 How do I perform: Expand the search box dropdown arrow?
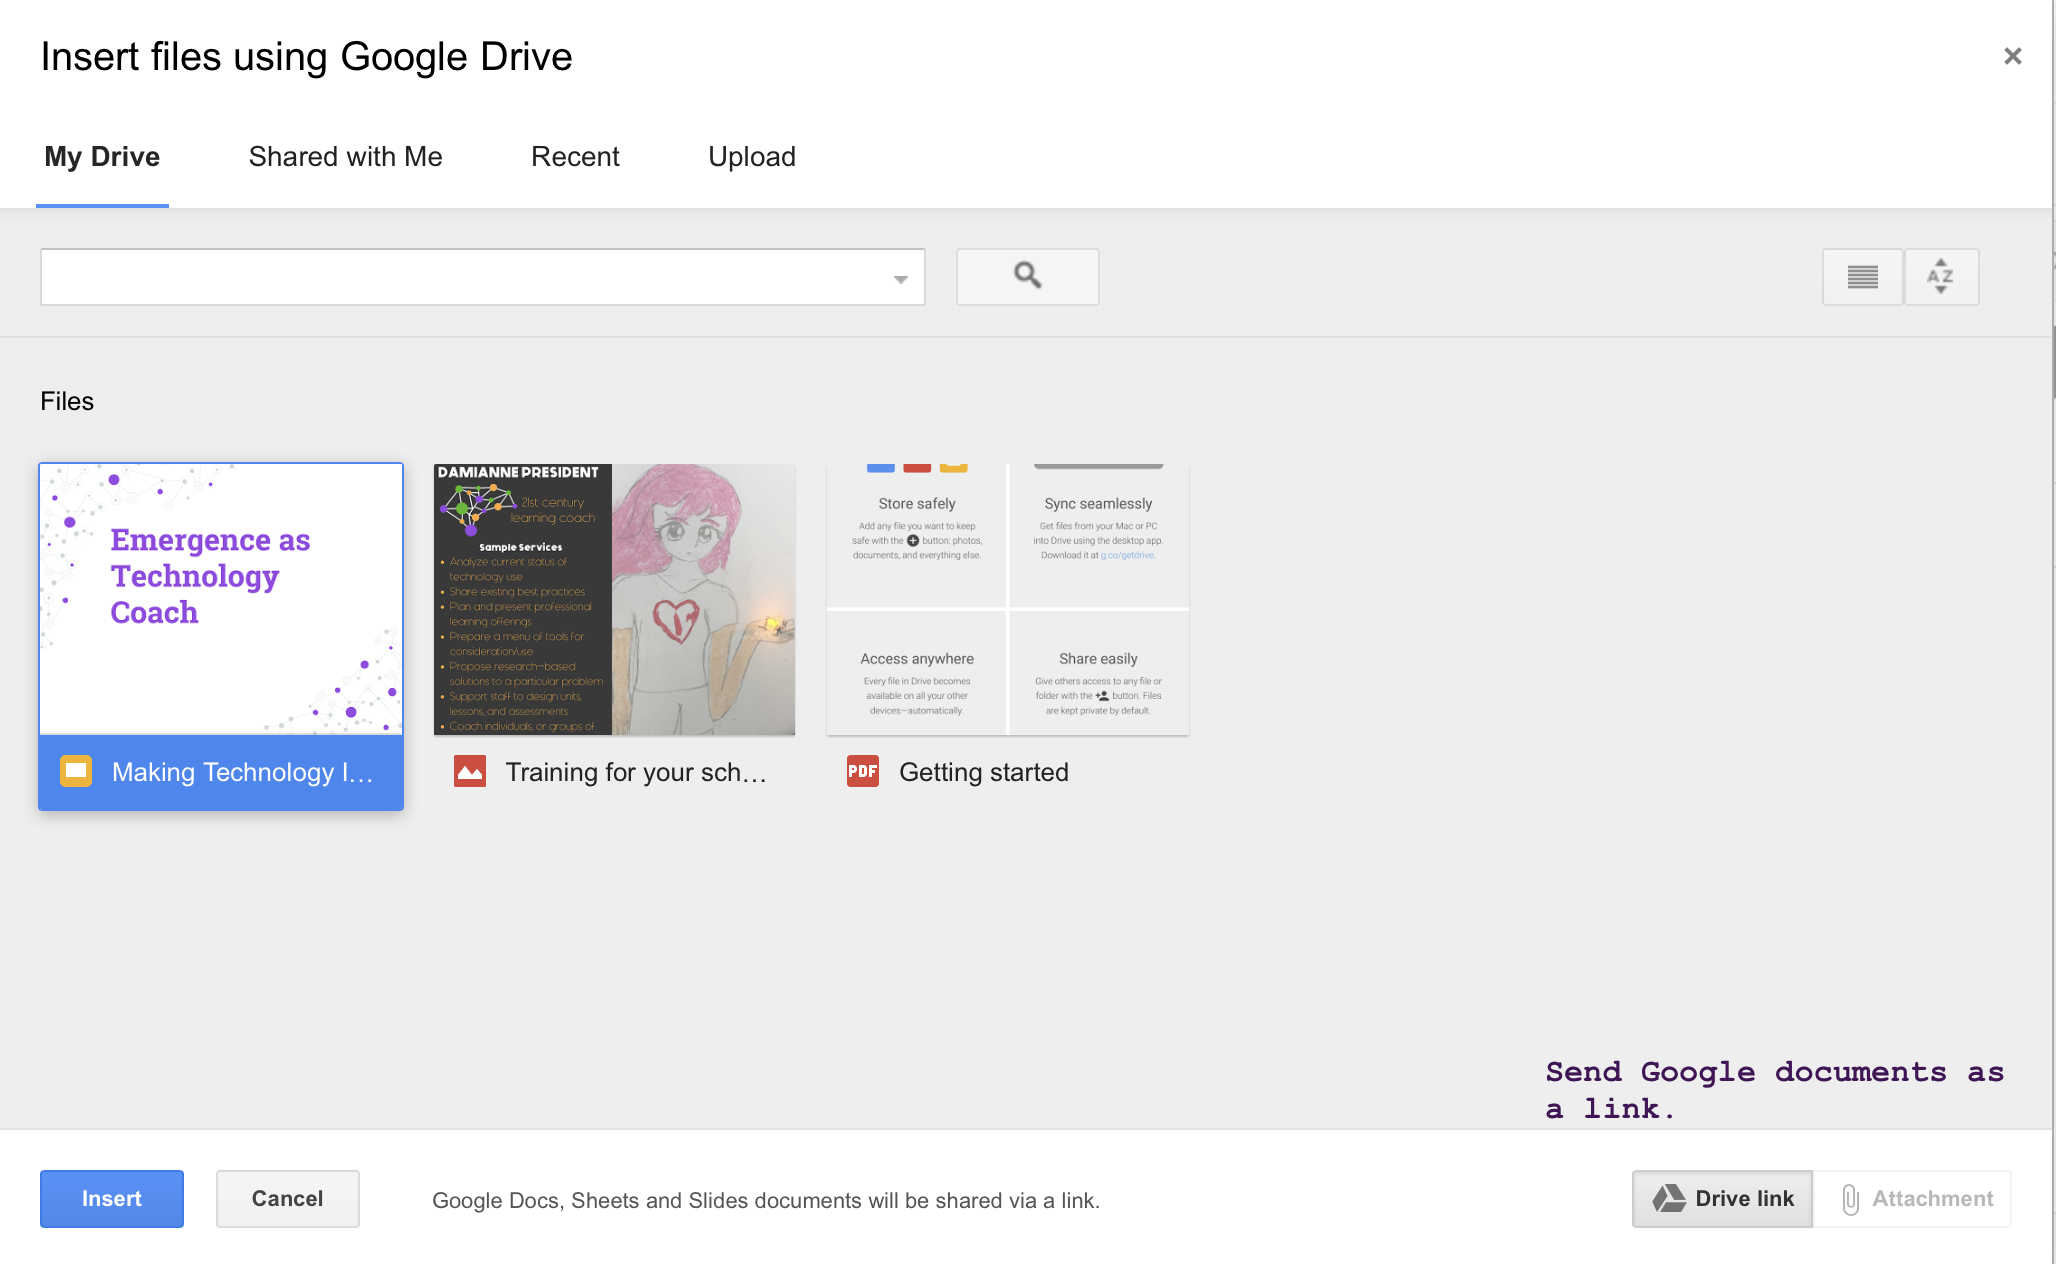[900, 279]
